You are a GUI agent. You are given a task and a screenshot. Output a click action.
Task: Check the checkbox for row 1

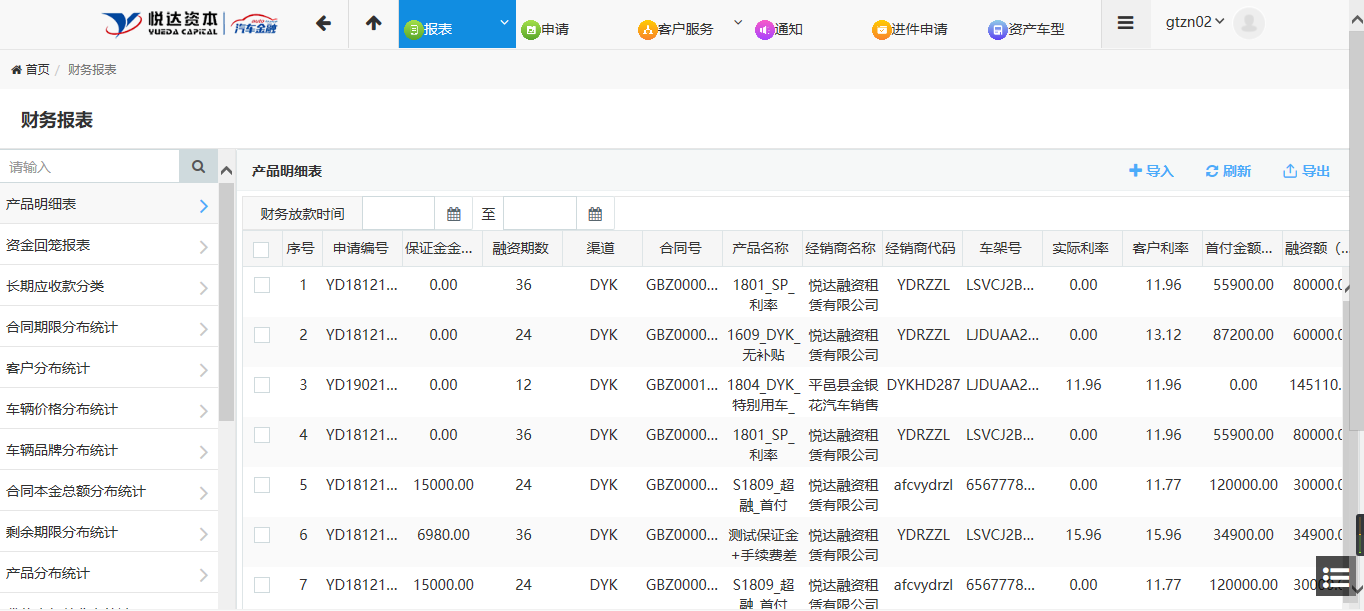262,285
